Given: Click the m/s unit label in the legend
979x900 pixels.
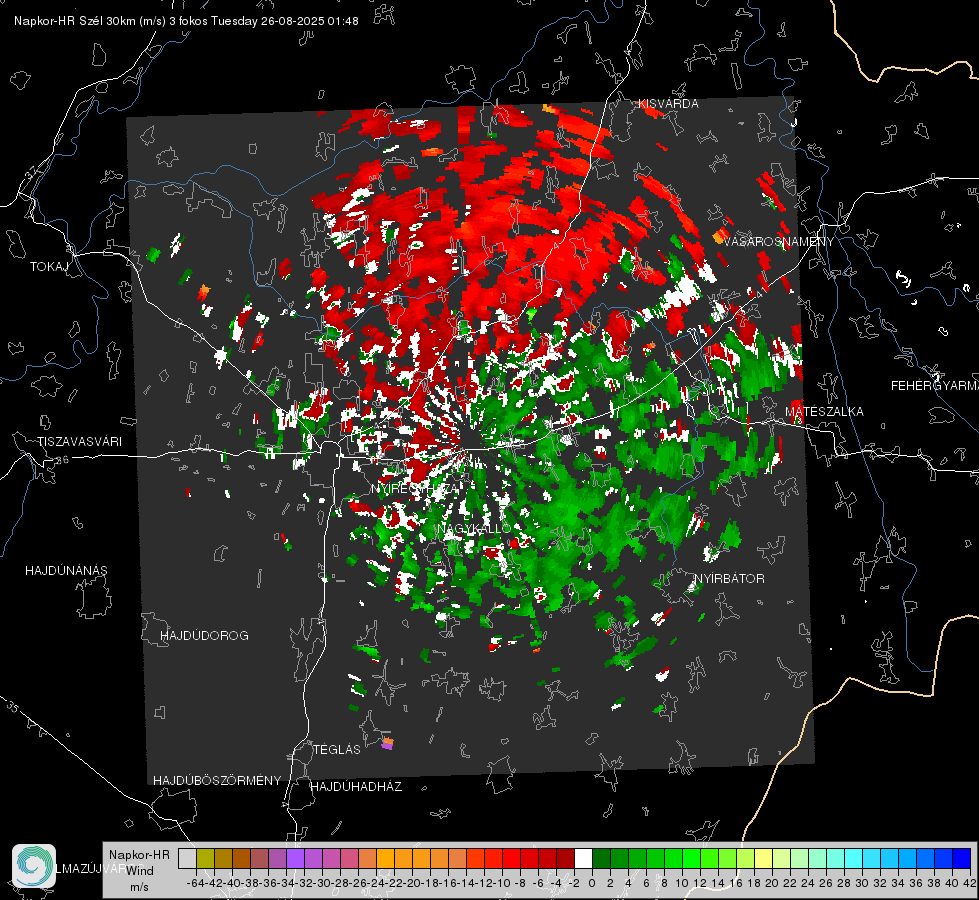Looking at the screenshot, I should pos(139,887).
